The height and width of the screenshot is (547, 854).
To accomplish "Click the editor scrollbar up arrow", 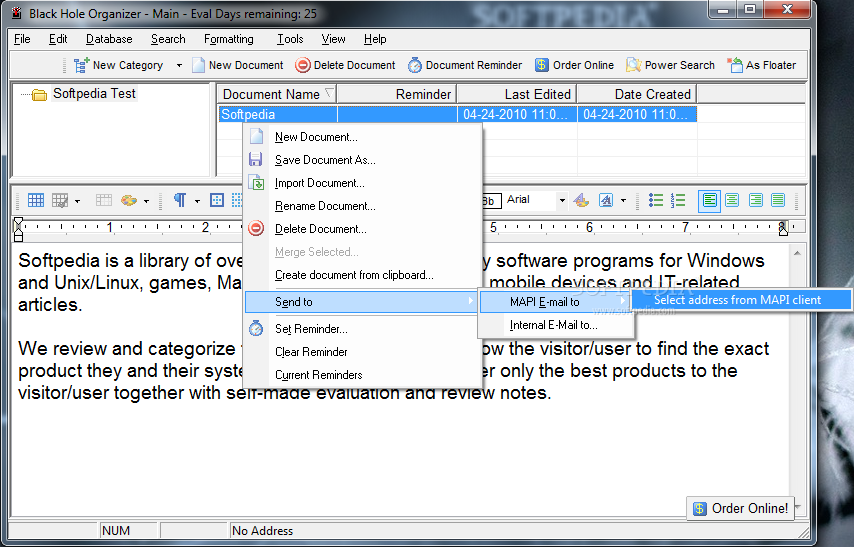I will tap(797, 253).
